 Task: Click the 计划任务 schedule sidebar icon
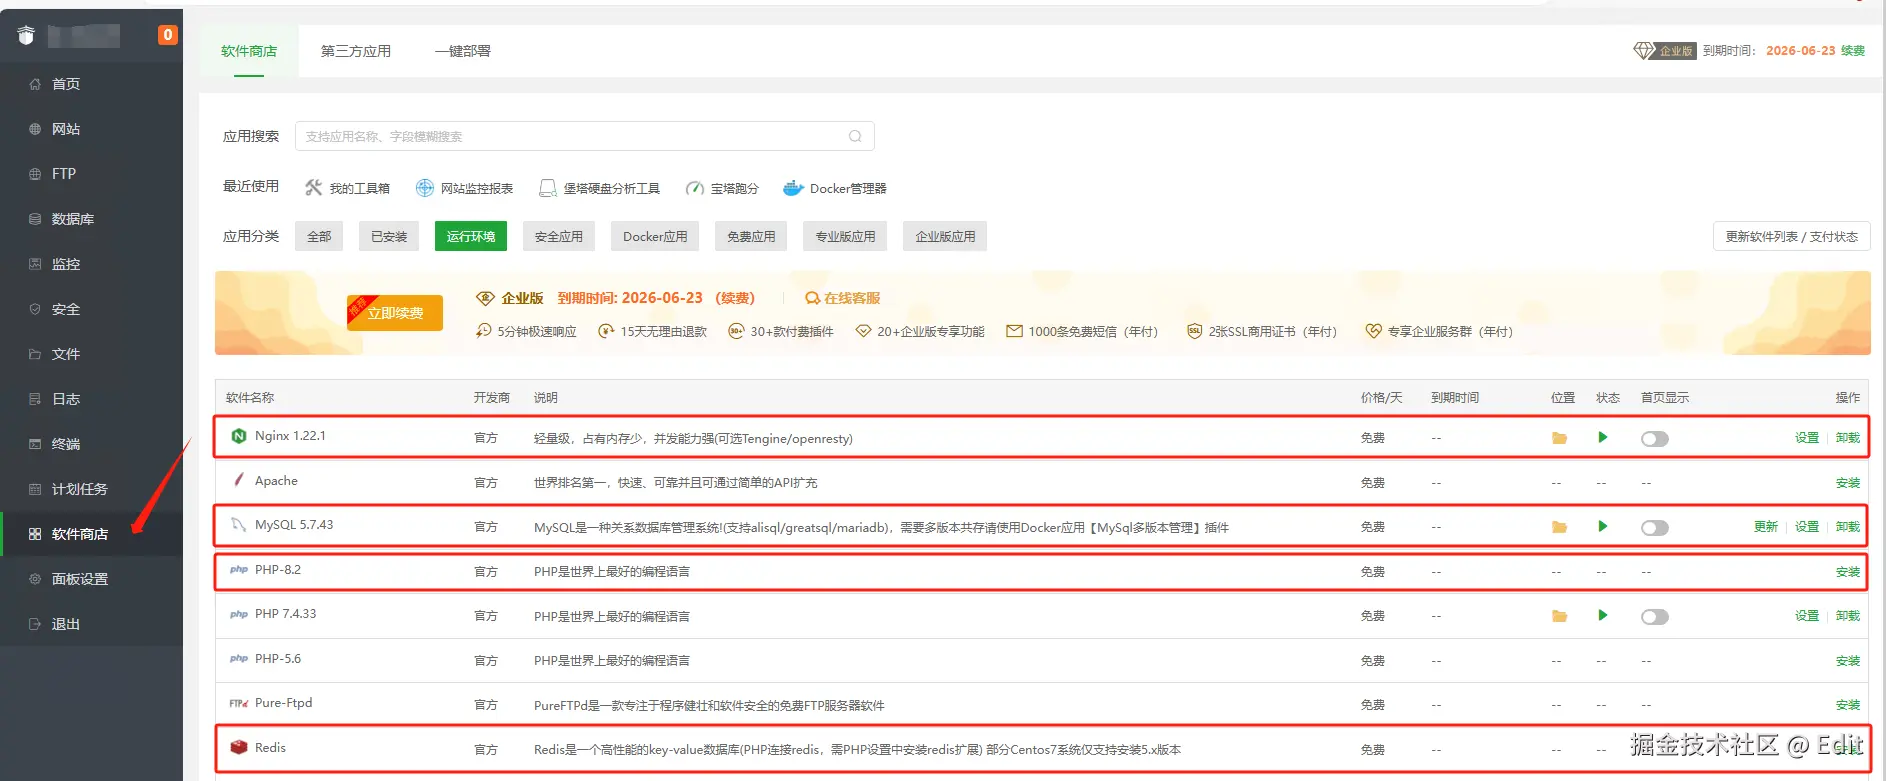[x=35, y=489]
